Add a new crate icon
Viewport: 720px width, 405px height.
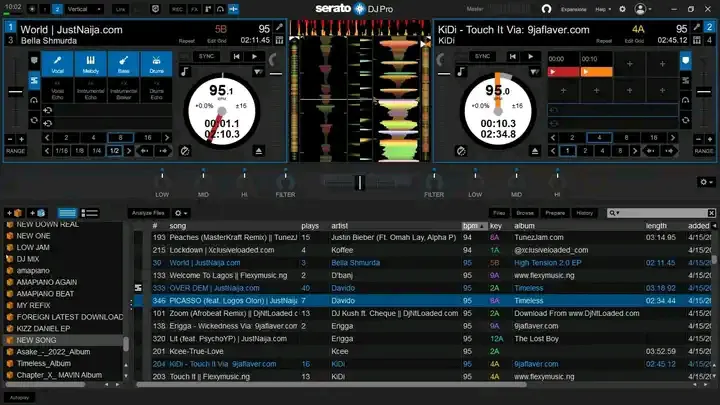(14, 213)
